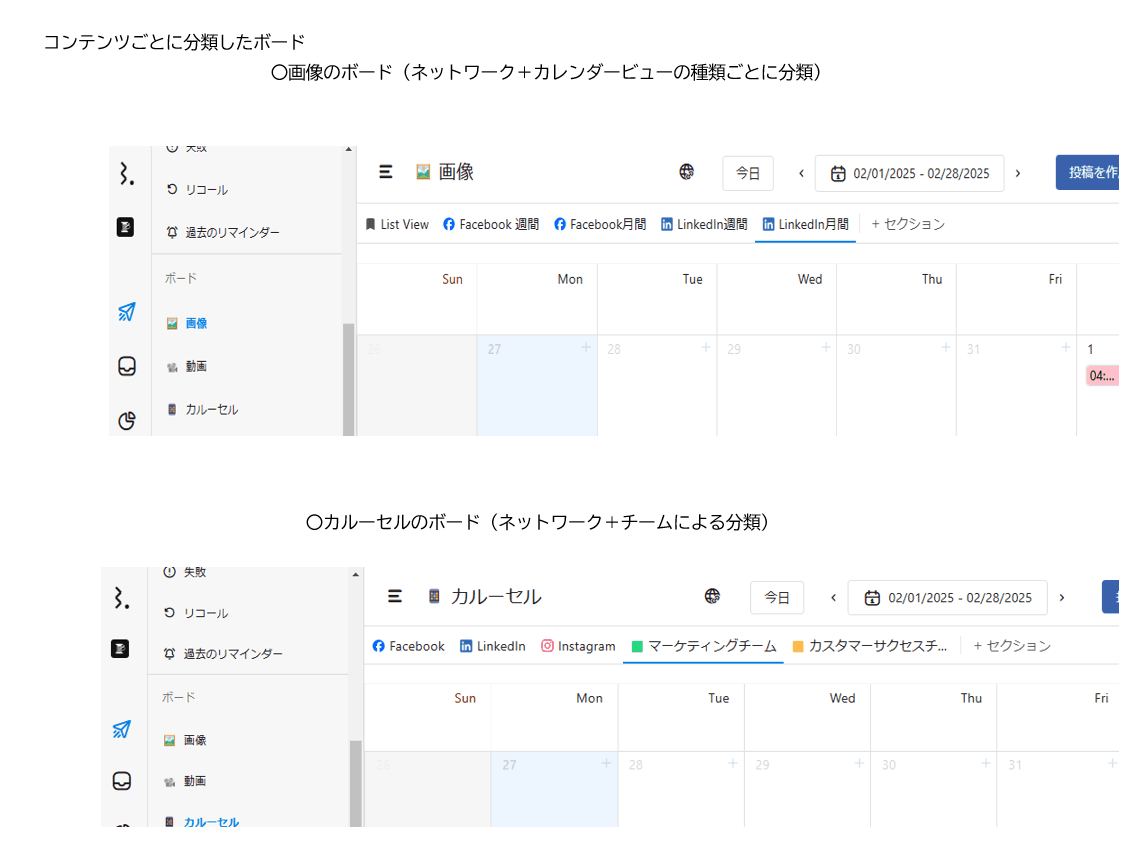Click the 今日 button in the カルーセル board

pyautogui.click(x=776, y=598)
